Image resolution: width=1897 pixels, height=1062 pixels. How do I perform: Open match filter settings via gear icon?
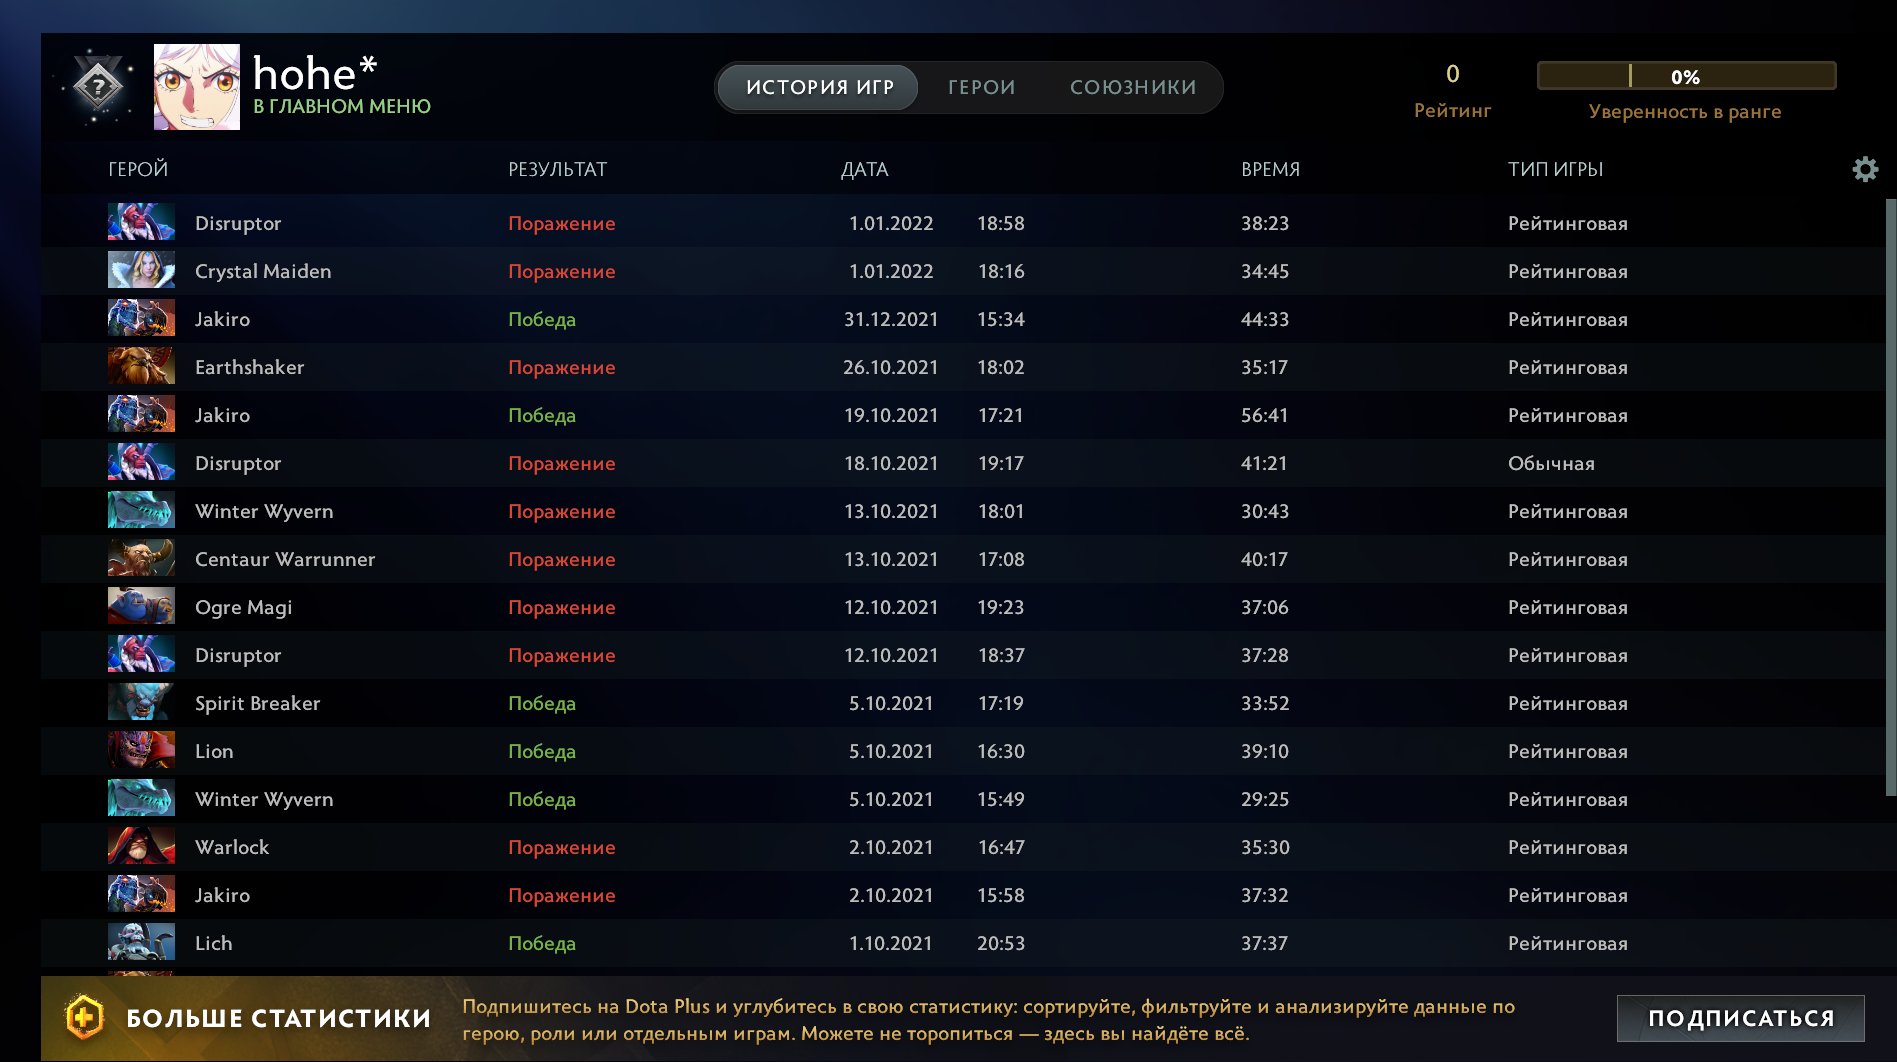pos(1864,169)
